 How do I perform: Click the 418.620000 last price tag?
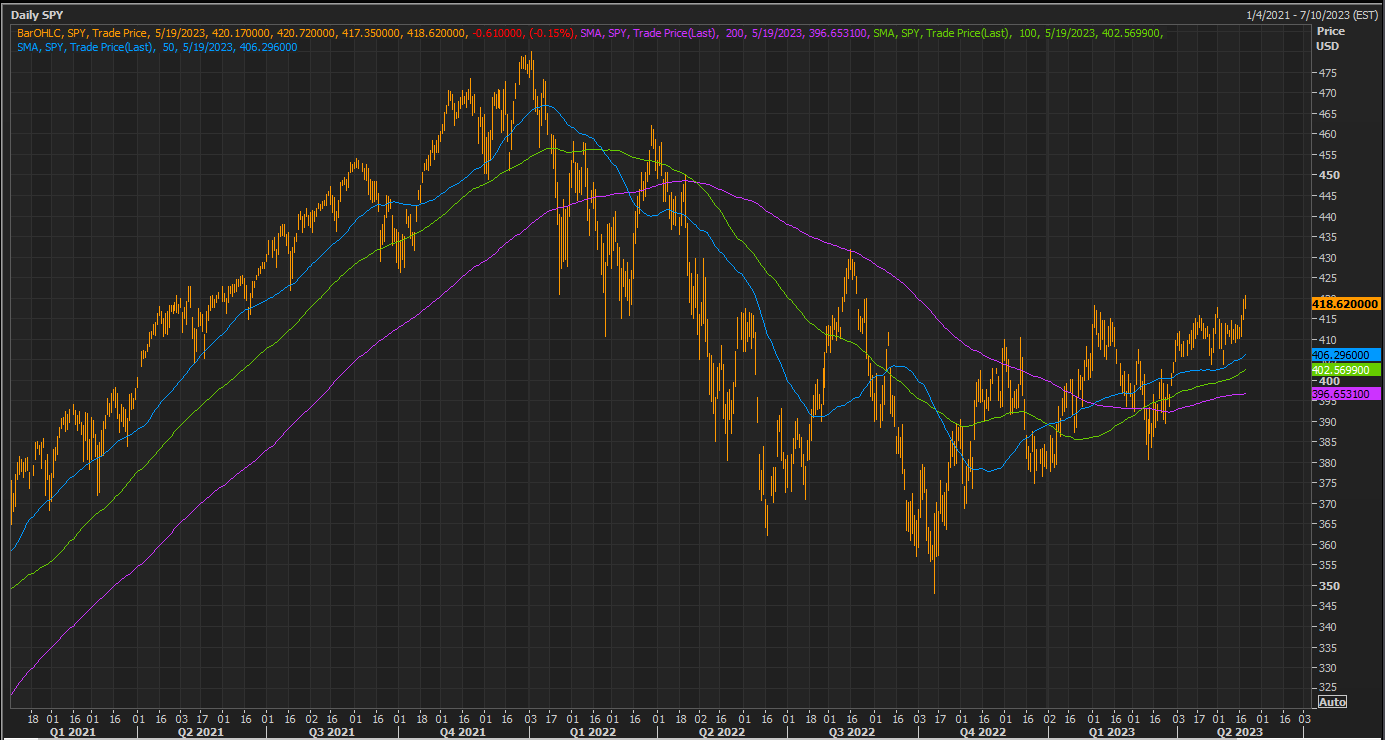[x=1346, y=303]
